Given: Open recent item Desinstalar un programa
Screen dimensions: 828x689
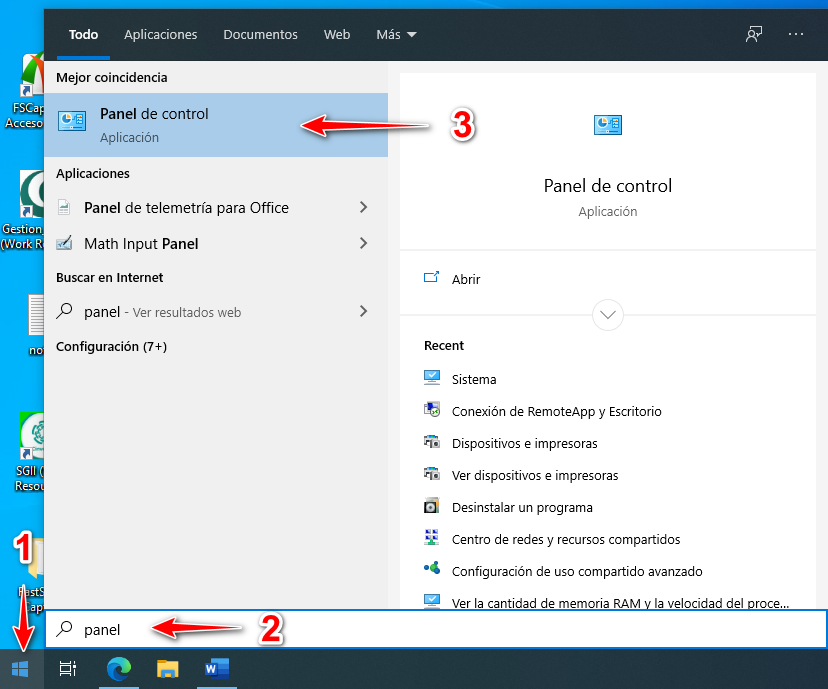Looking at the screenshot, I should click(x=521, y=507).
